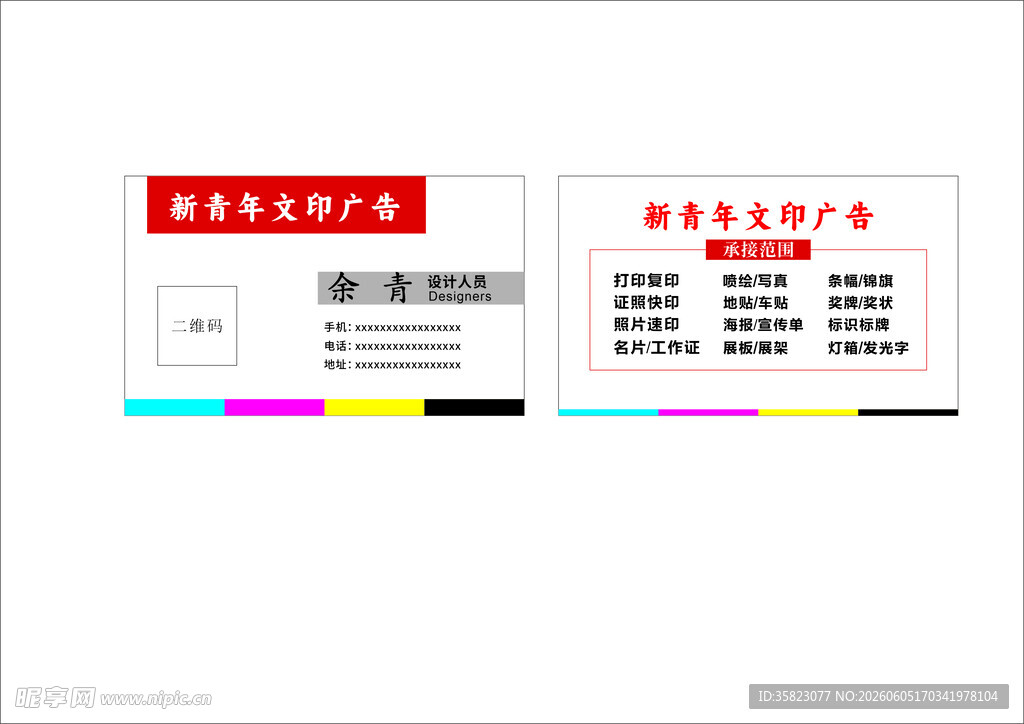This screenshot has width=1024, height=724.
Task: Click the red 新青年文印广告 banner on left card
Action: [x=286, y=204]
